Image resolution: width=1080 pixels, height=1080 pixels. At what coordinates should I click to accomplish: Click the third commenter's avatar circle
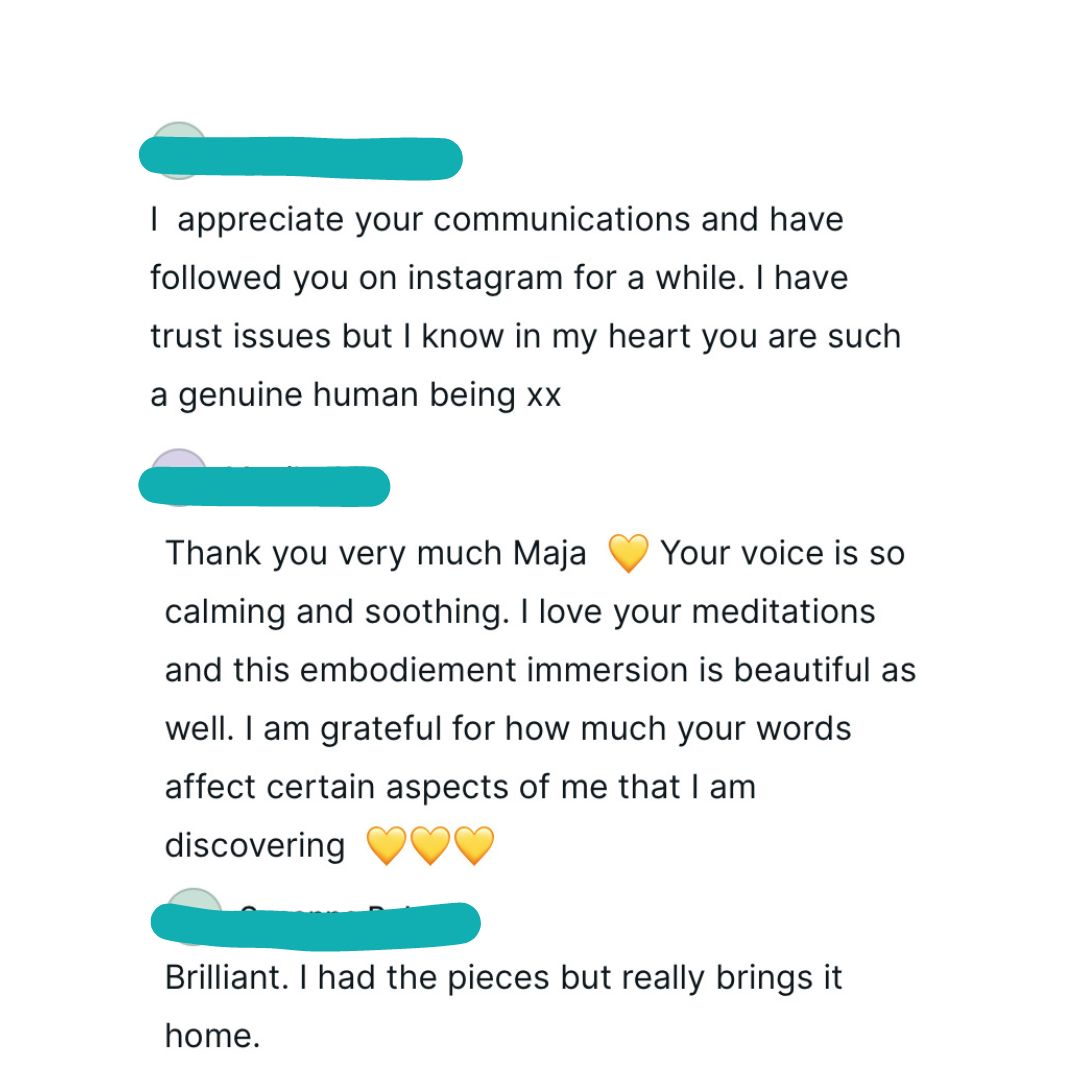point(193,899)
